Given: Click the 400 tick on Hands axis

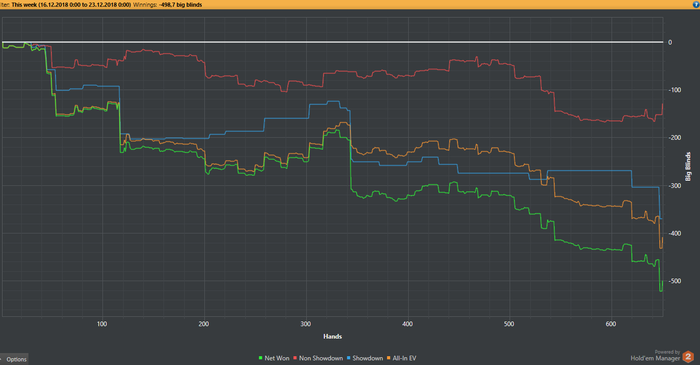Looking at the screenshot, I should [407, 324].
